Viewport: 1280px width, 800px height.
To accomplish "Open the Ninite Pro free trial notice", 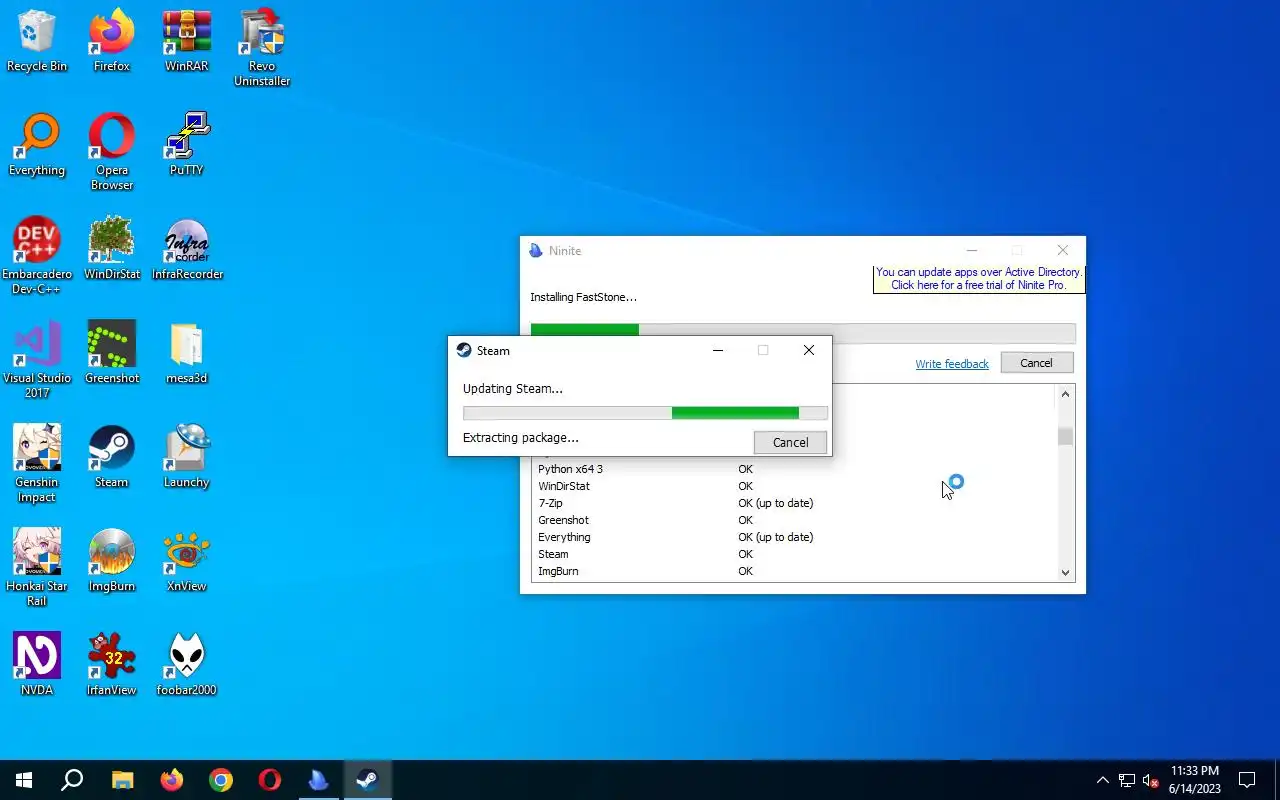I will point(978,278).
